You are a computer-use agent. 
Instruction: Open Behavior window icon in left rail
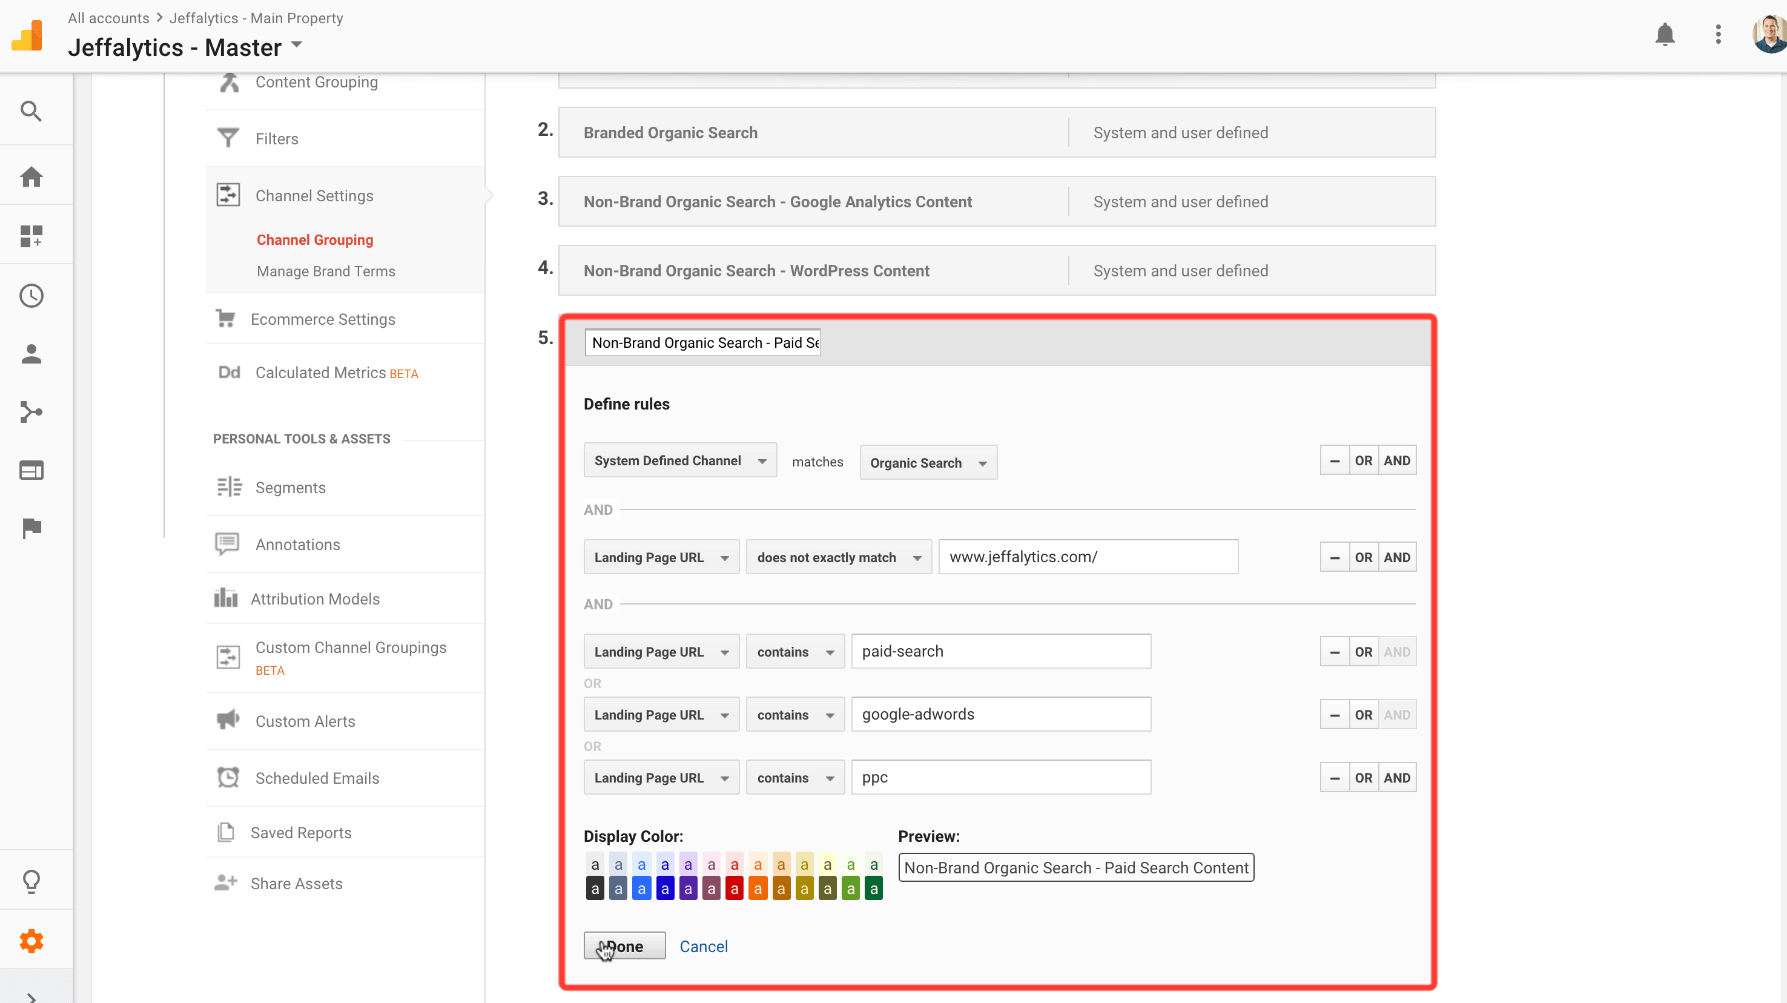[x=31, y=470]
